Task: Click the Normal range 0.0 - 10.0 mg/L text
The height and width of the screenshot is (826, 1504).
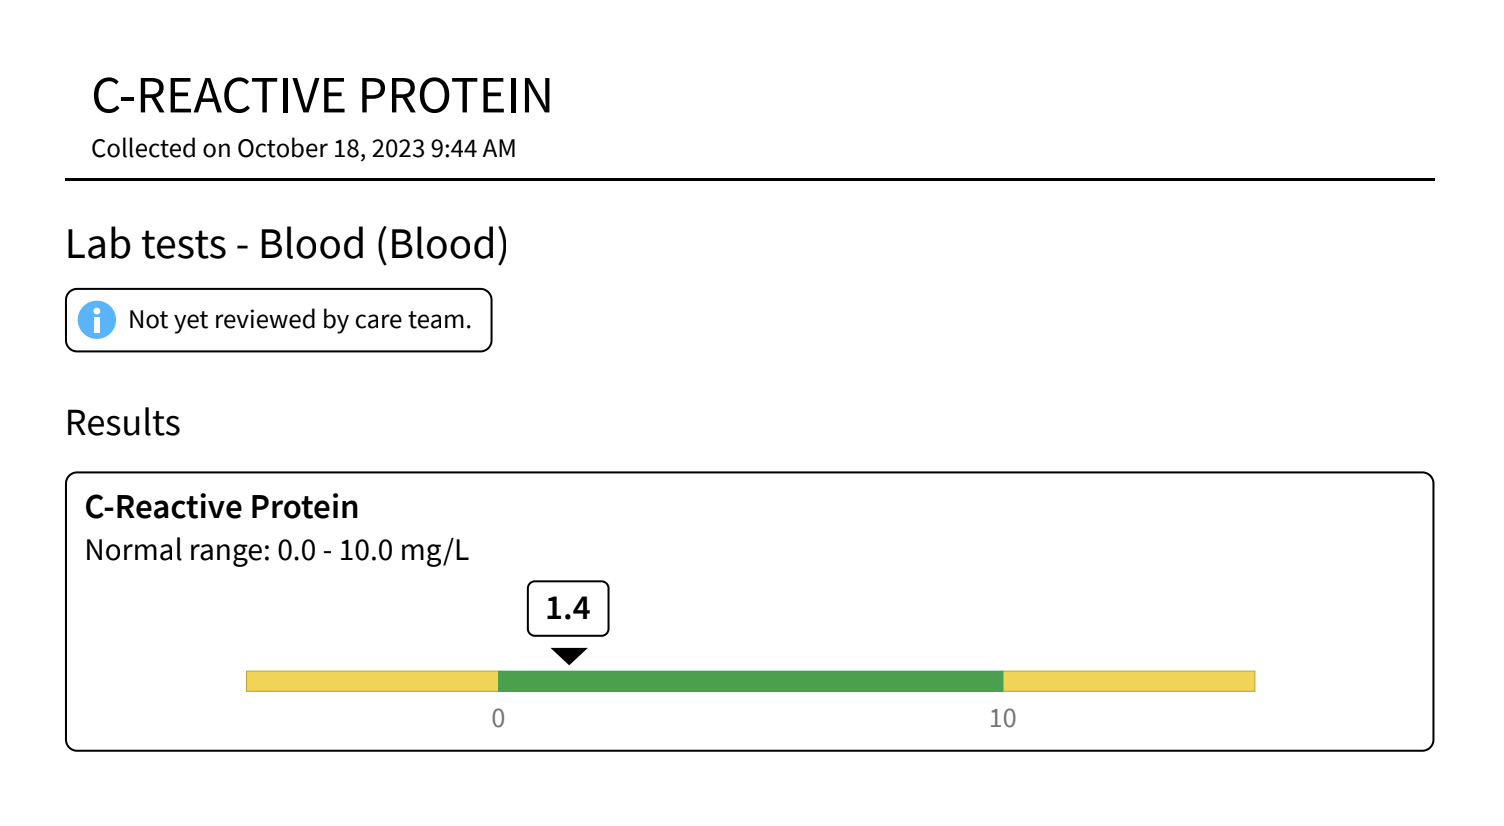Action: coord(277,550)
